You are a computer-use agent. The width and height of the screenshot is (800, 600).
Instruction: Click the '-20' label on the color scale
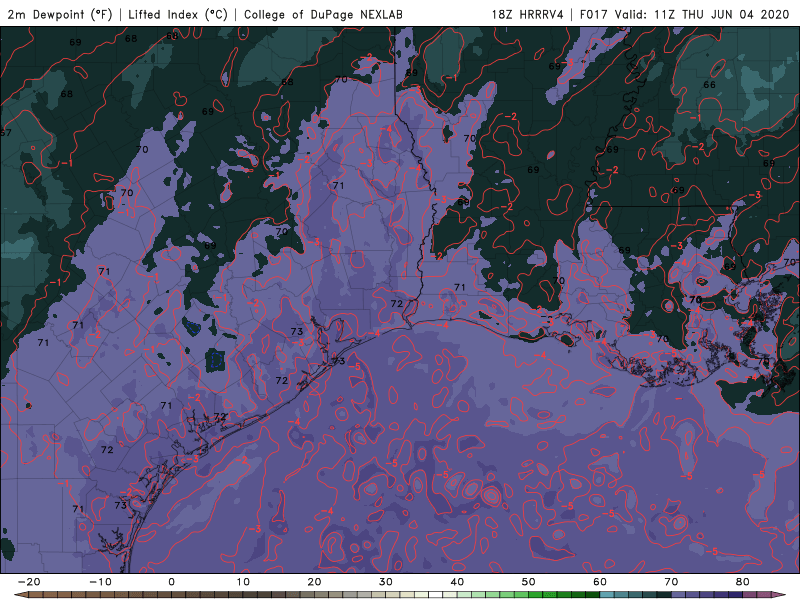tap(29, 582)
